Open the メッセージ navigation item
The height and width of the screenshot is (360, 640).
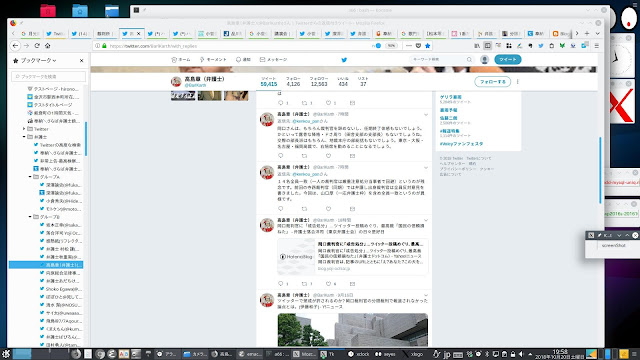tap(273, 60)
